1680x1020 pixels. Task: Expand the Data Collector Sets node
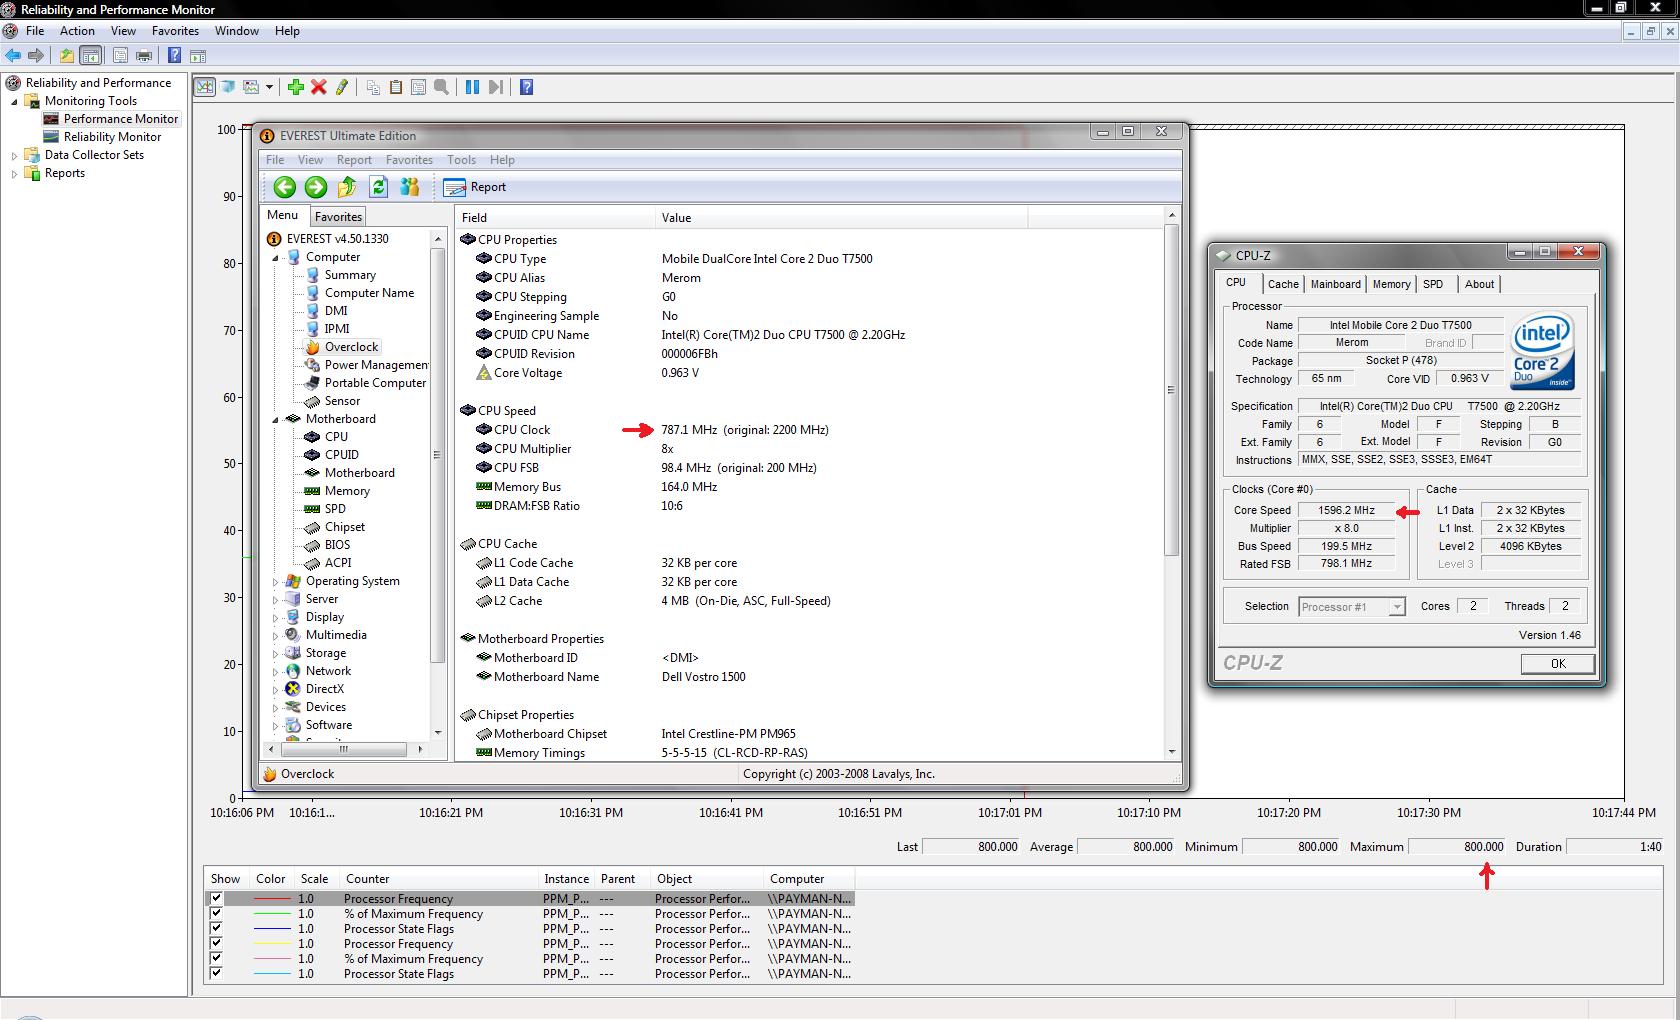click(x=14, y=155)
